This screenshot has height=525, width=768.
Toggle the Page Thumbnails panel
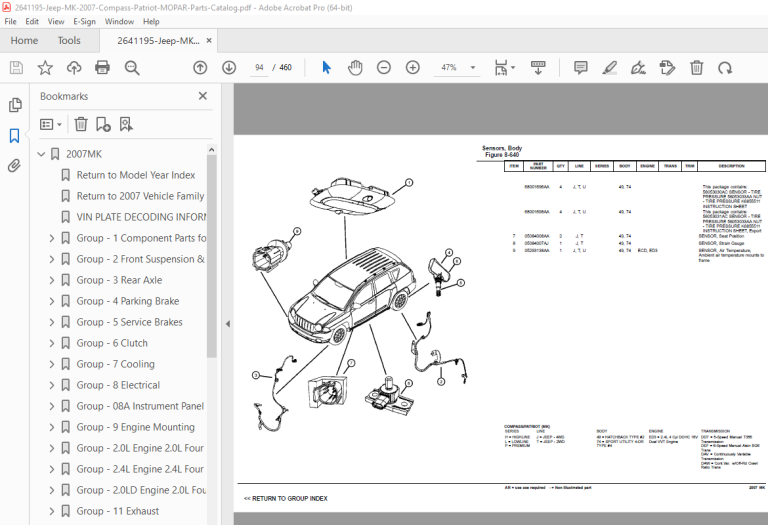tap(15, 105)
